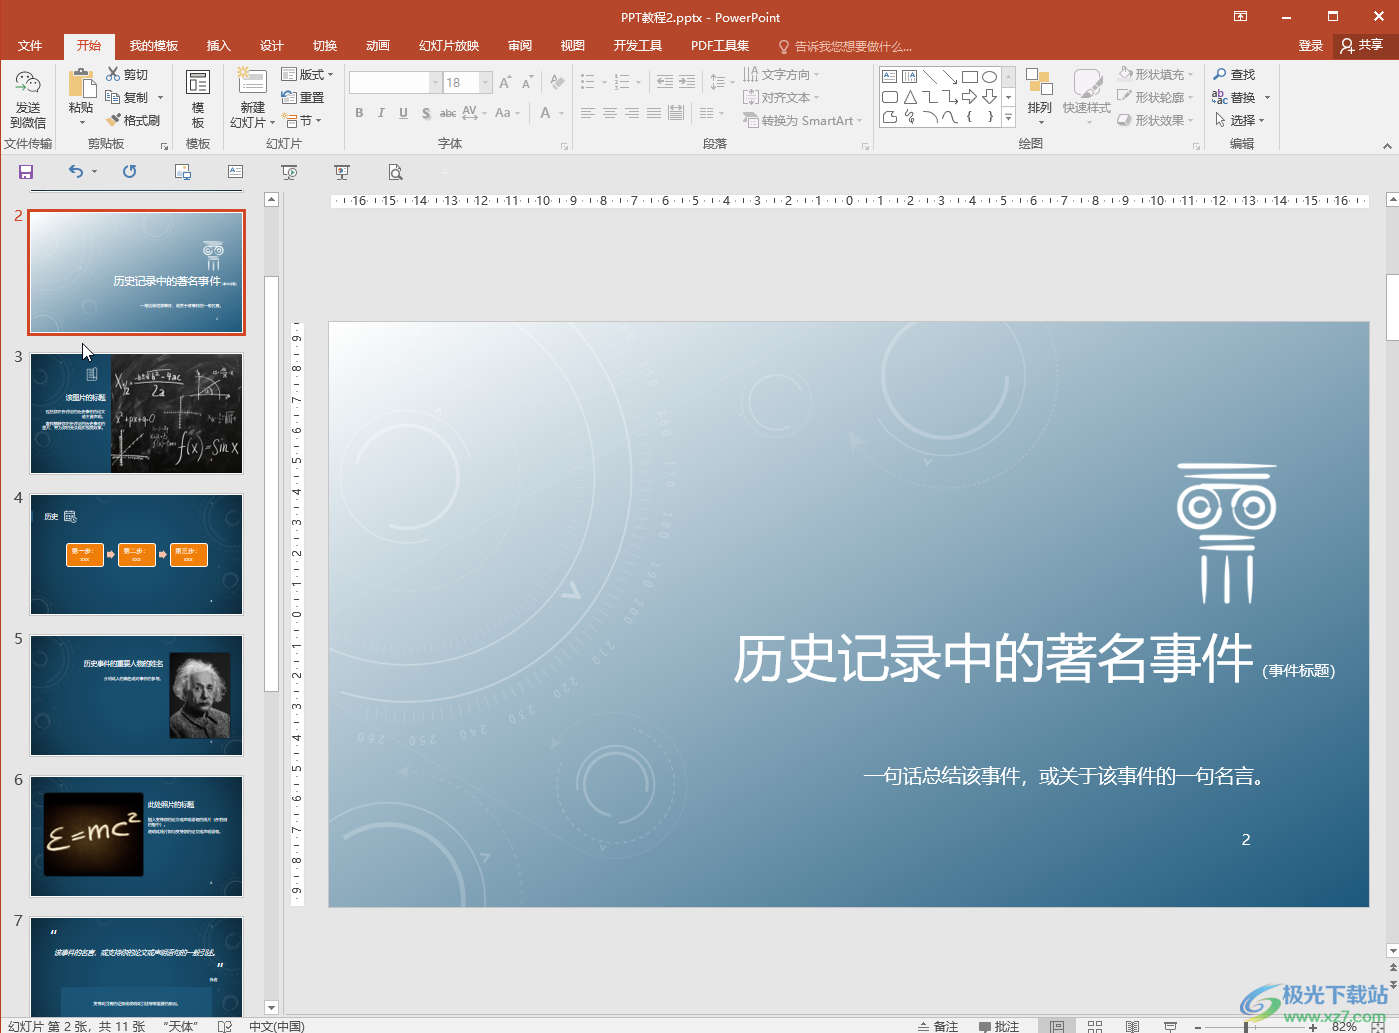The width and height of the screenshot is (1399, 1033).
Task: Switch to the Animations (动画) tab
Action: pos(377,46)
